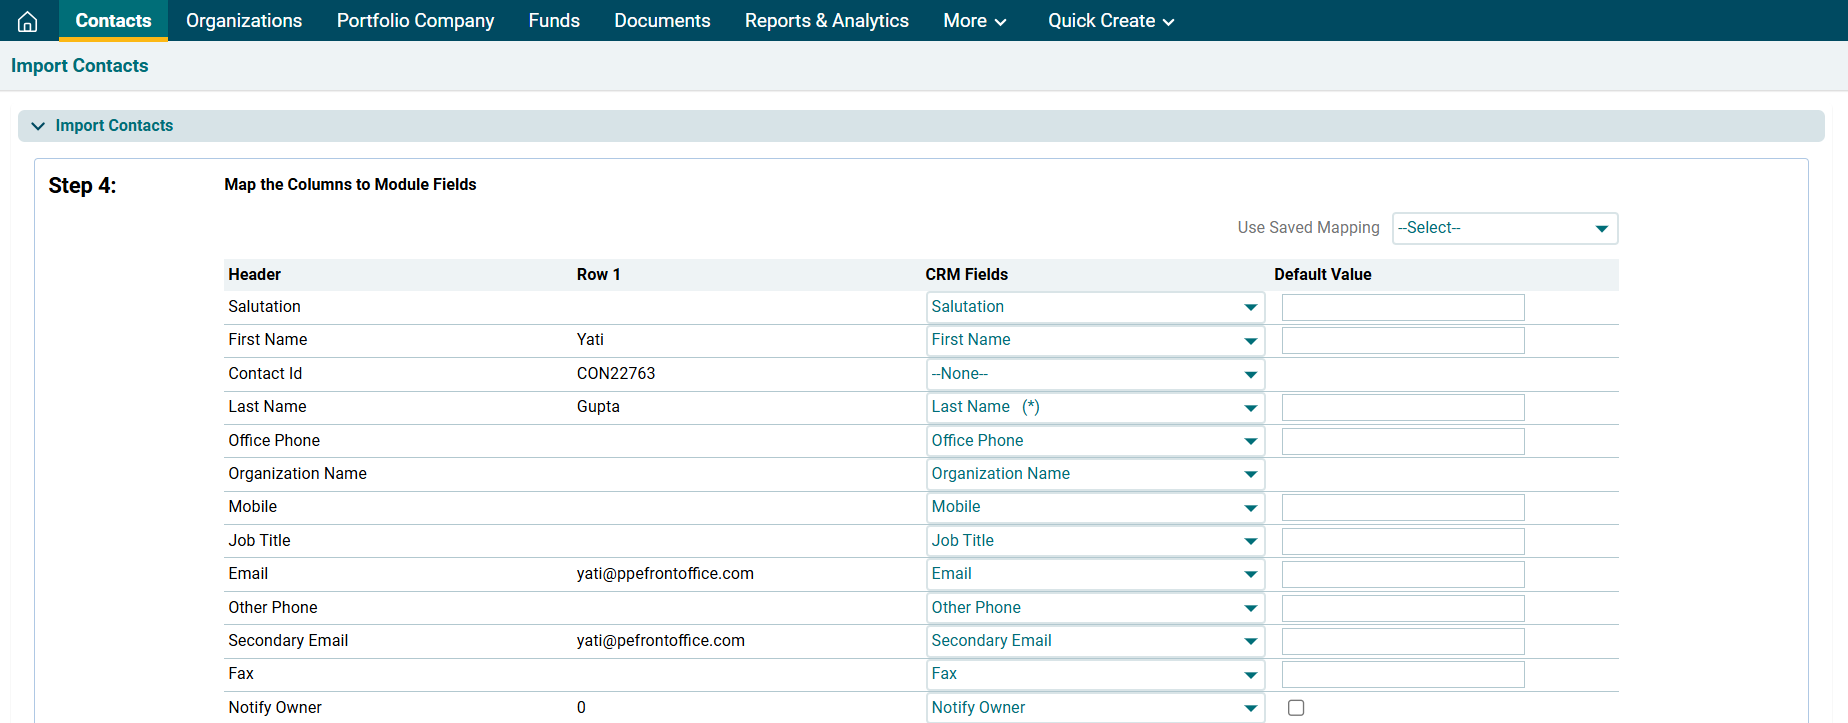Click the Import Contacts page title link
The width and height of the screenshot is (1848, 723).
pyautogui.click(x=80, y=66)
